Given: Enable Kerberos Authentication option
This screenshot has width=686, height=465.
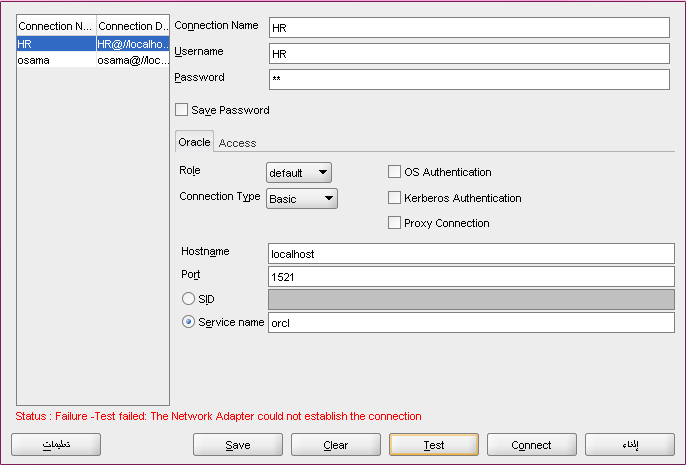Looking at the screenshot, I should [x=395, y=198].
